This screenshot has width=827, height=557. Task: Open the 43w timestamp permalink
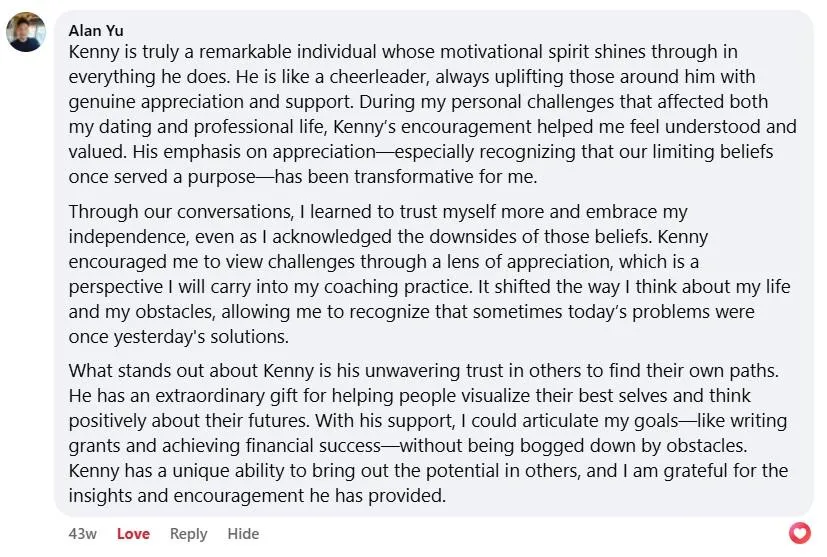[x=82, y=534]
